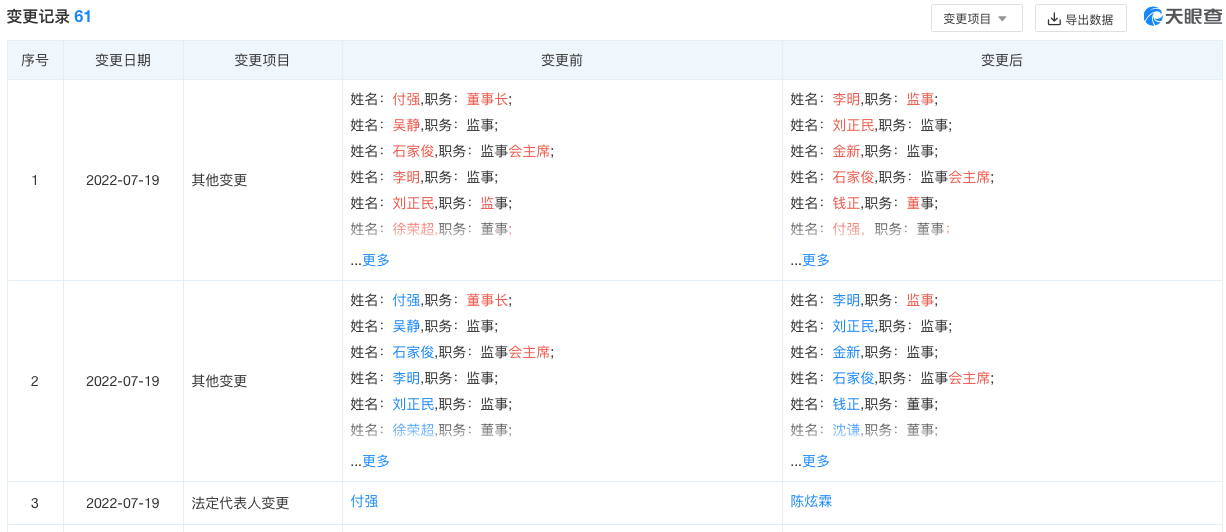Click the 序号 column header
Screen dimensions: 1226x532
tap(35, 60)
